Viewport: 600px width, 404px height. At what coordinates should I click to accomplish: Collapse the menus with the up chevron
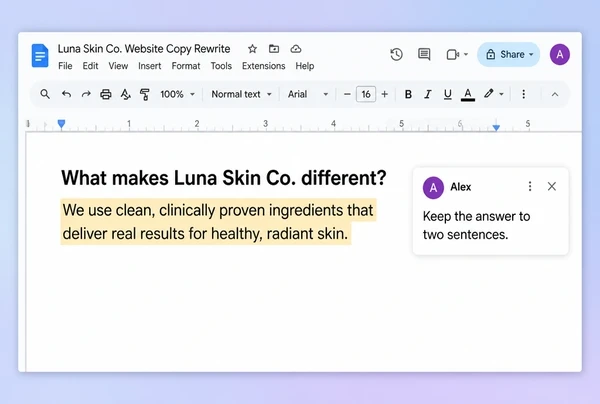tap(555, 94)
